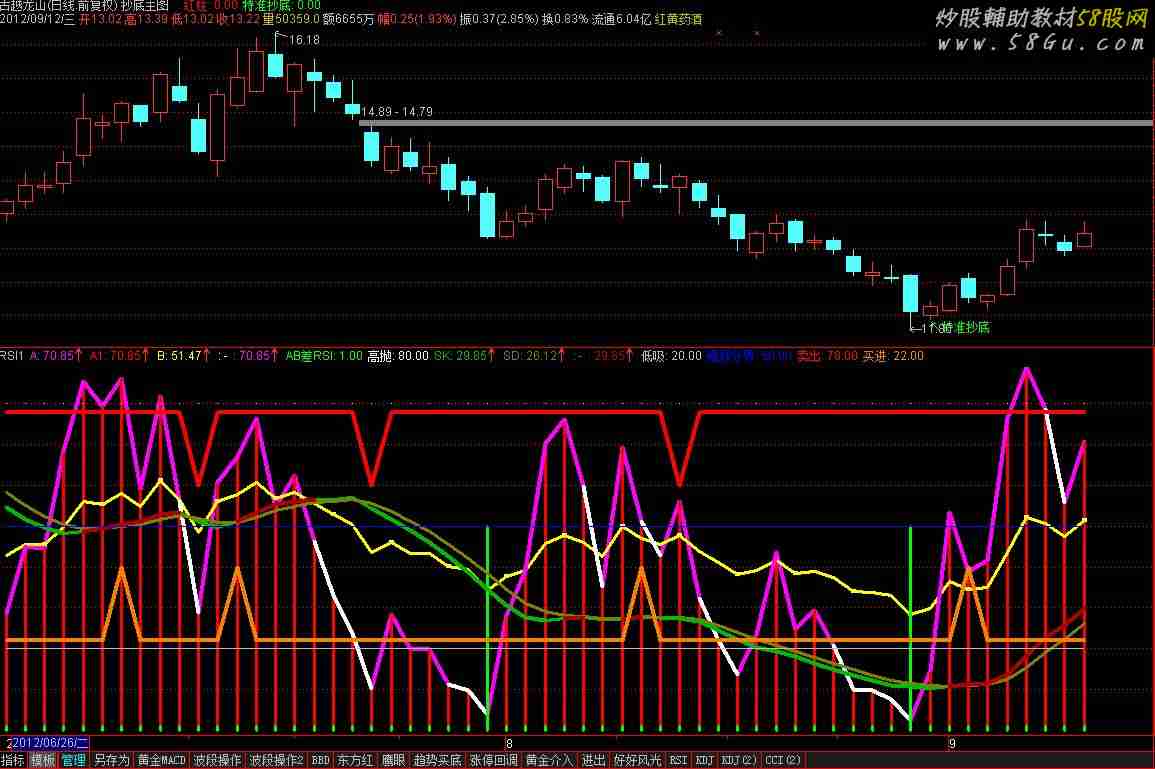Viewport: 1155px width, 769px height.
Task: Click the BBD indicator tab
Action: 320,760
